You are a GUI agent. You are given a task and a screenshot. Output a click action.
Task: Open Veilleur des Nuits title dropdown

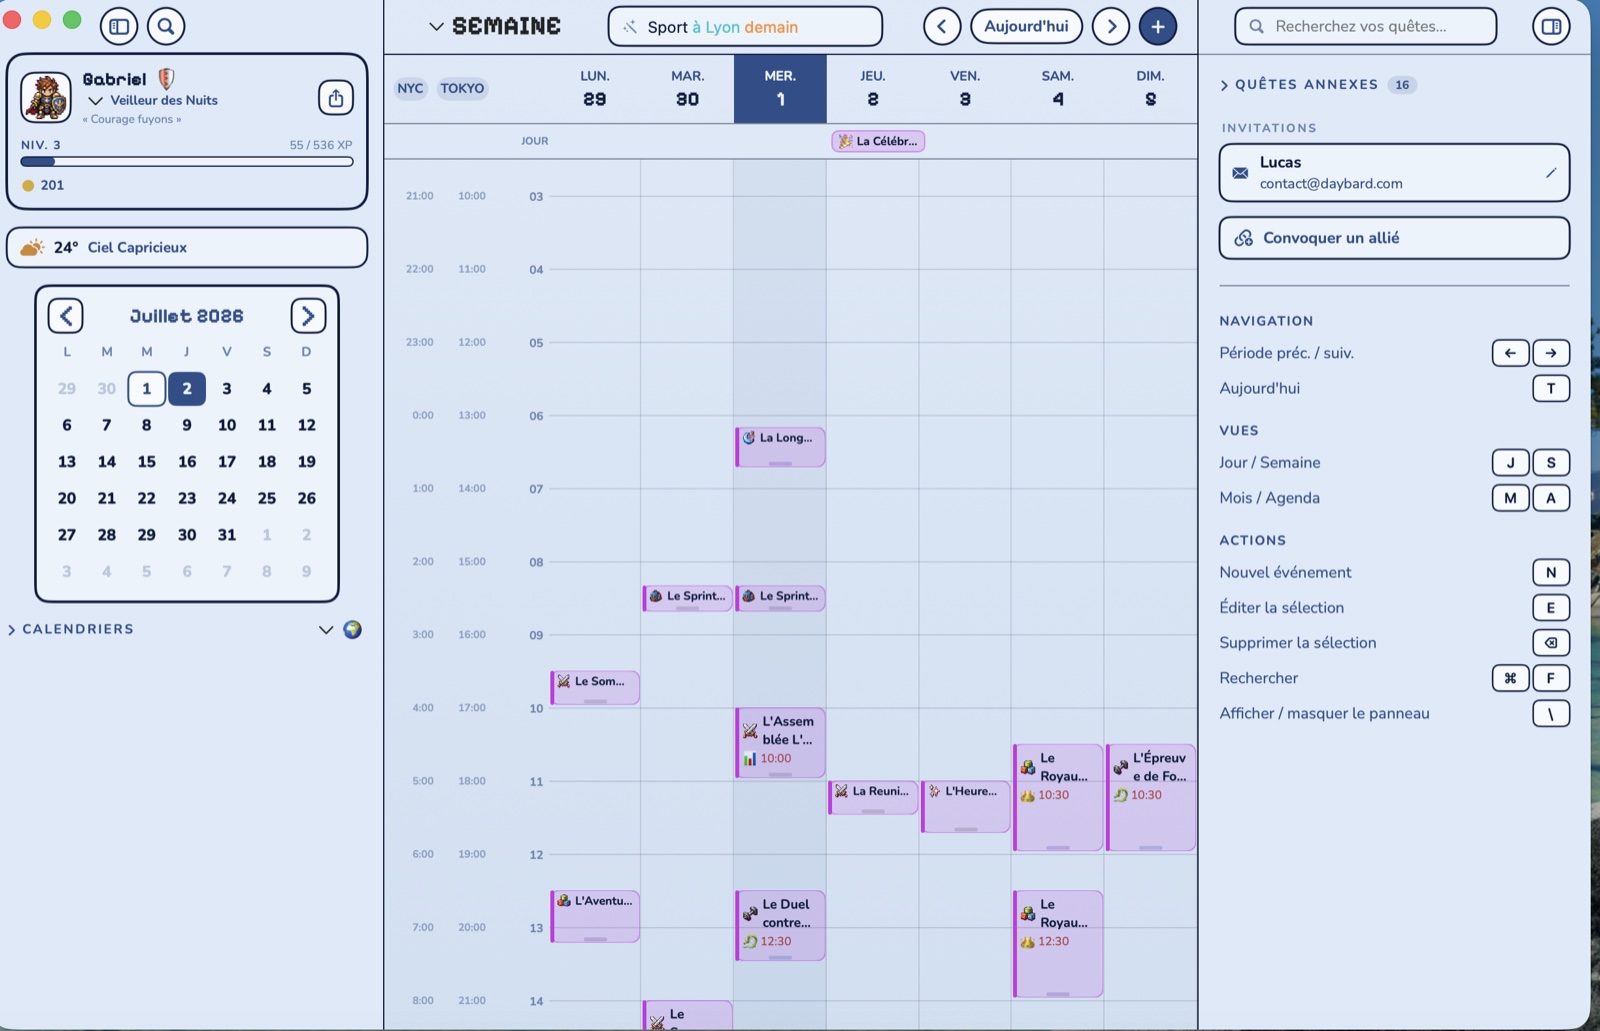pyautogui.click(x=153, y=100)
